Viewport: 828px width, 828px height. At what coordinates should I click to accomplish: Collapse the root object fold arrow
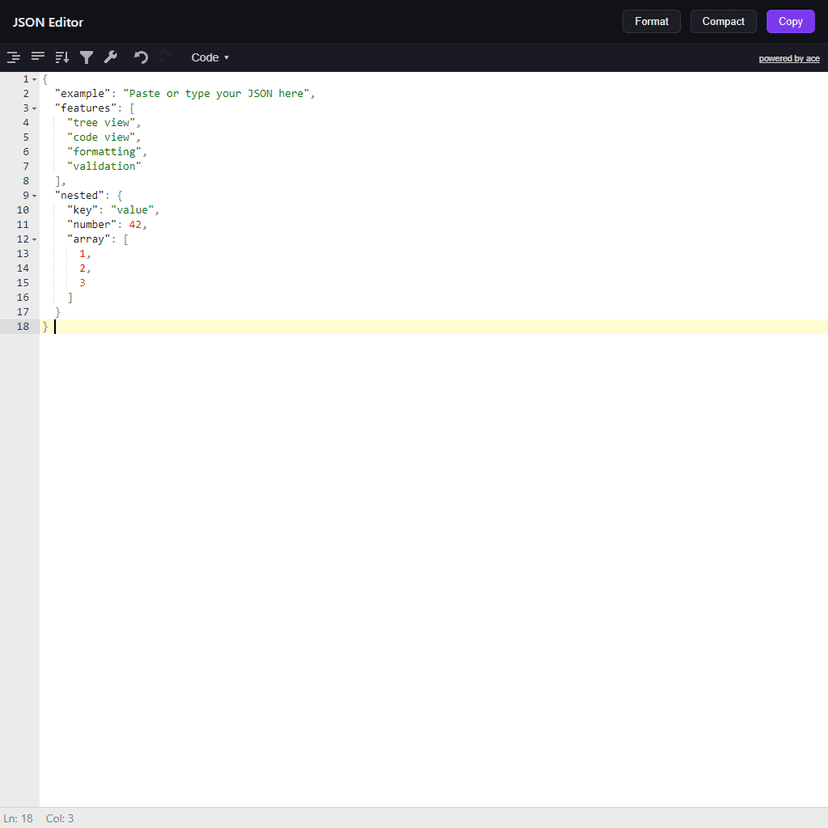pyautogui.click(x=33, y=78)
